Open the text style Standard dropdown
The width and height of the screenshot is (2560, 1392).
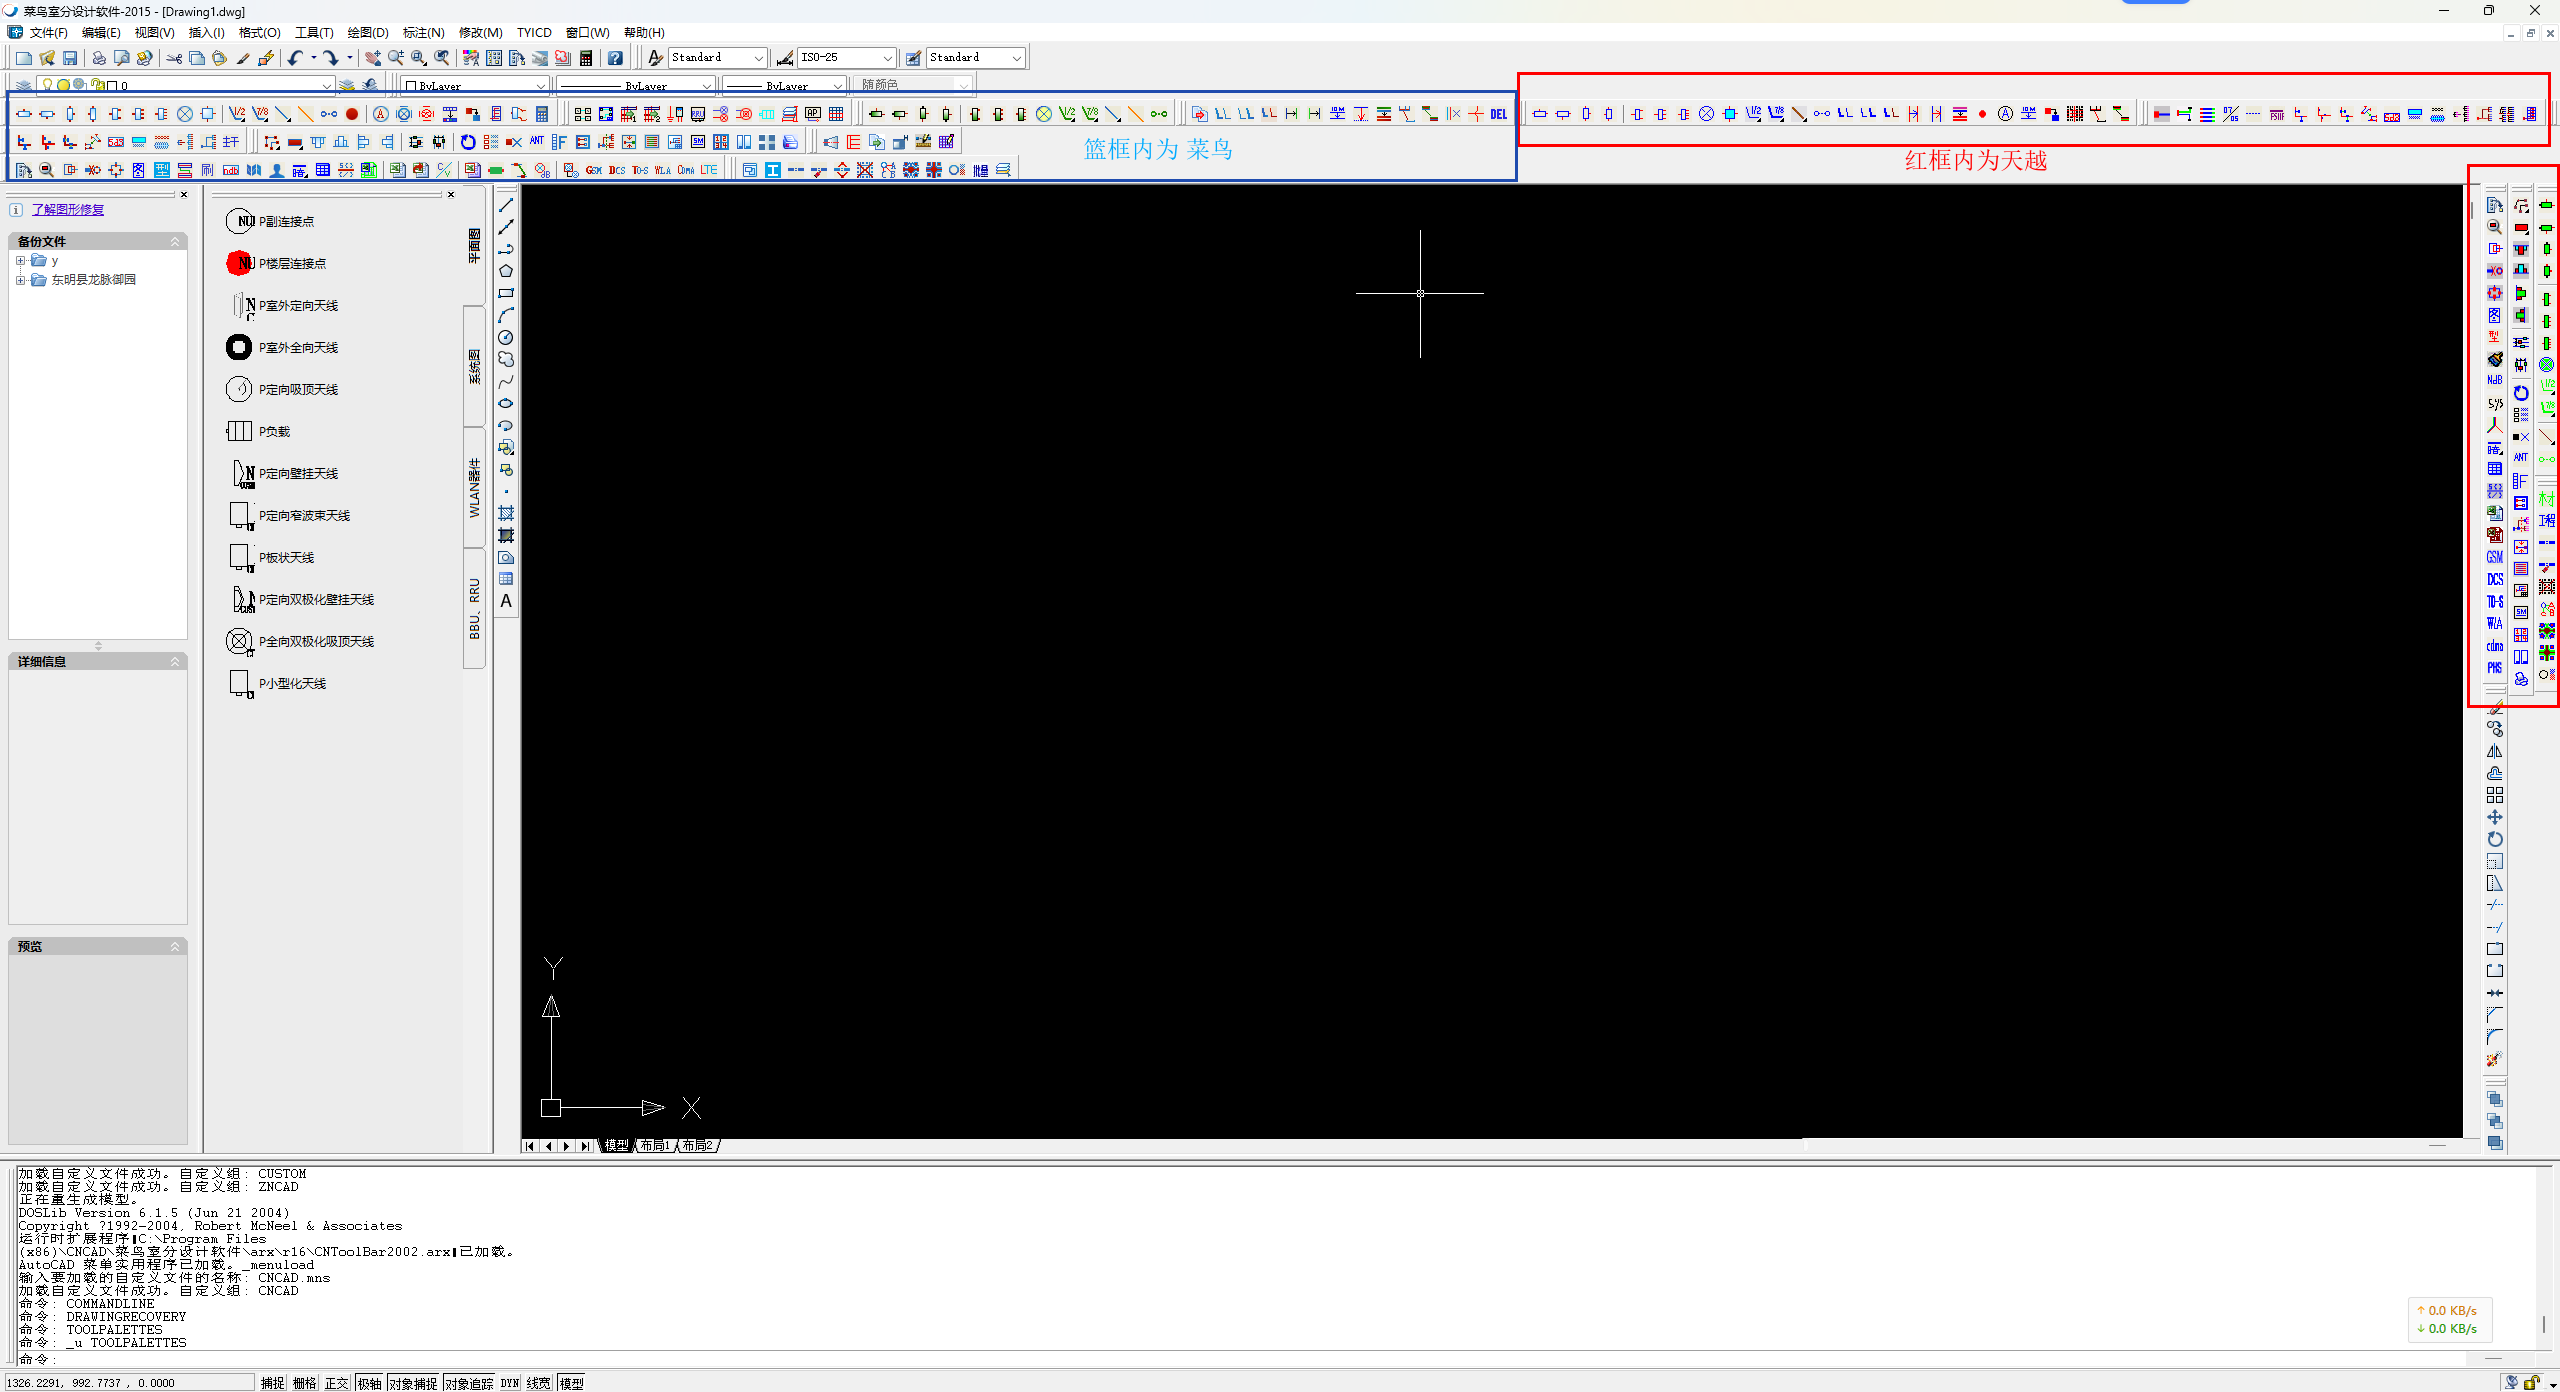click(717, 58)
